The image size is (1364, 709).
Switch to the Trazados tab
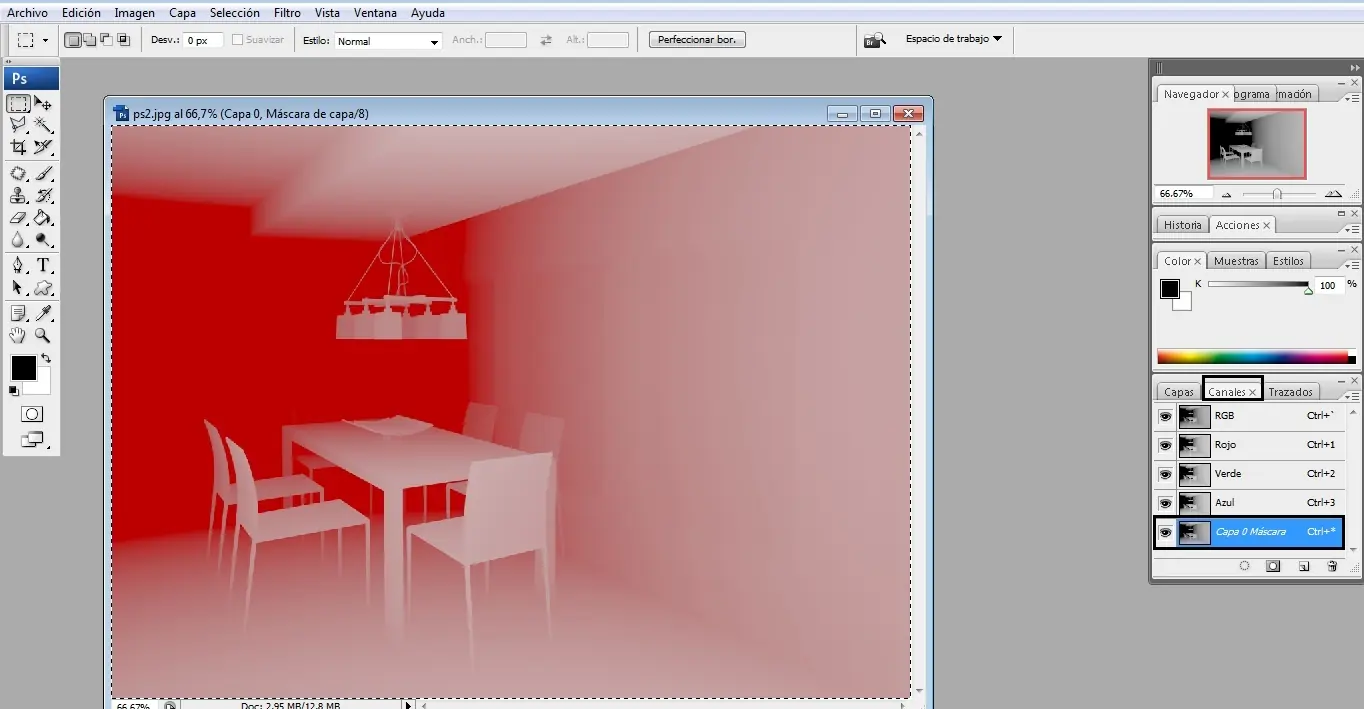click(x=1290, y=392)
